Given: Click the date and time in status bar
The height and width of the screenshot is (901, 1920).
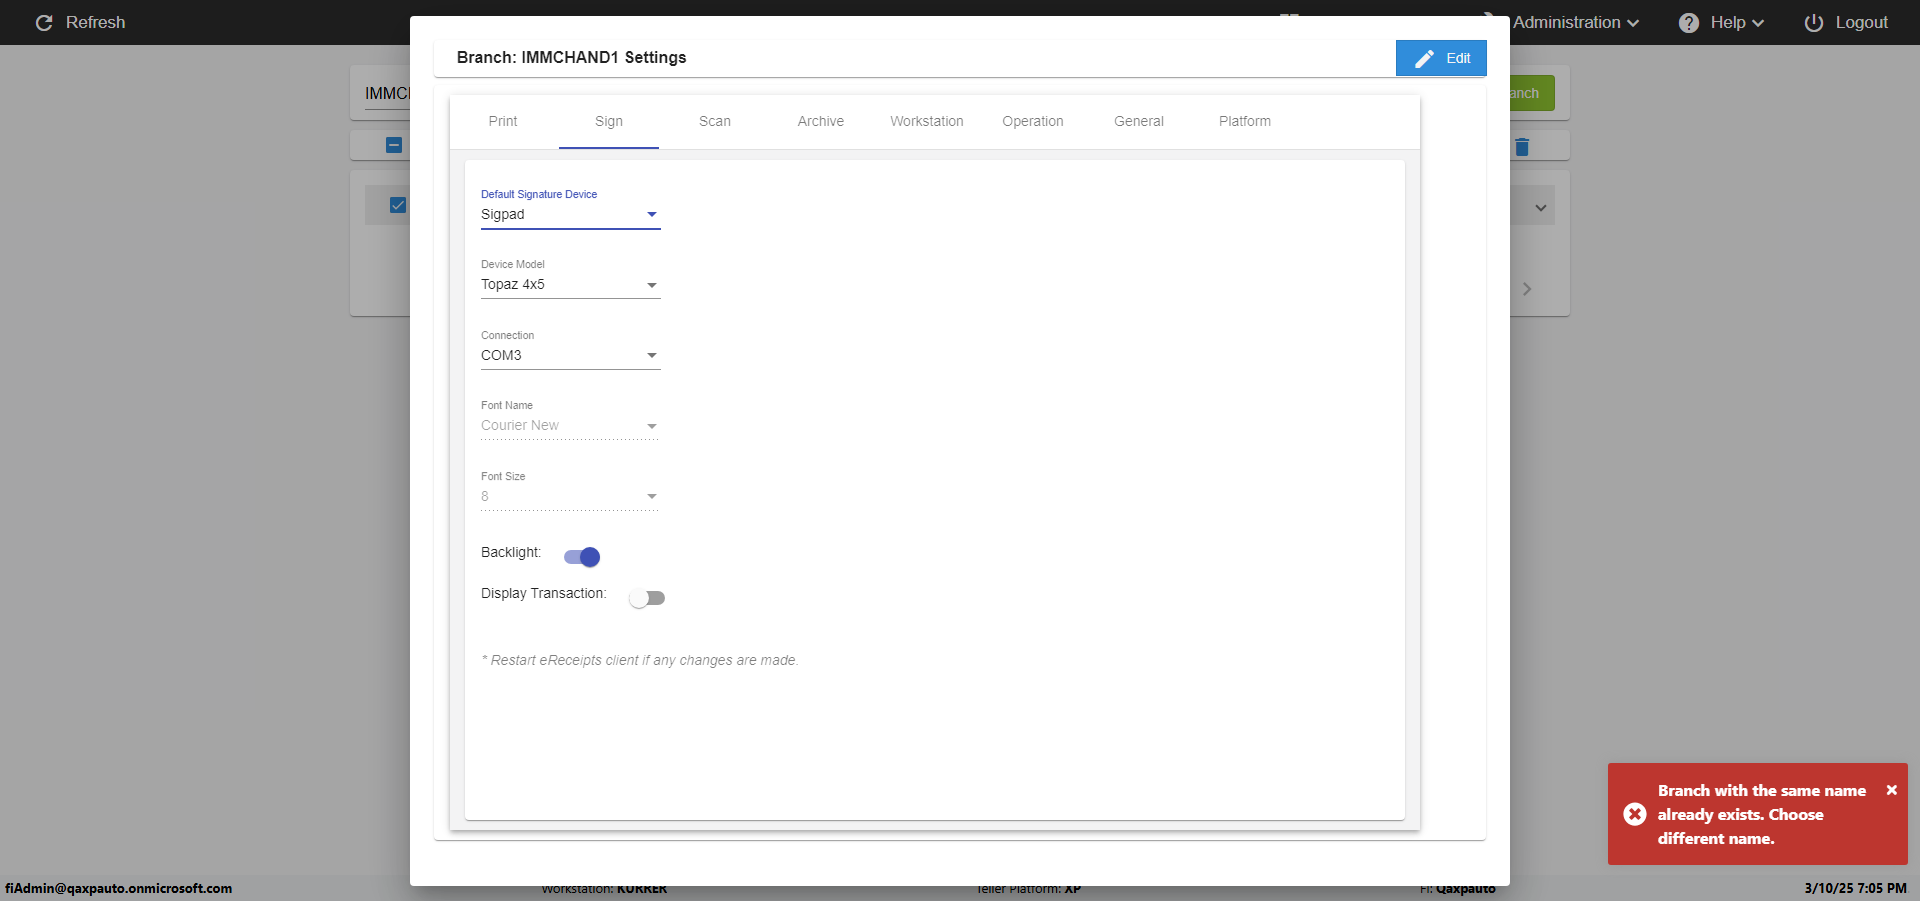Looking at the screenshot, I should (1856, 888).
